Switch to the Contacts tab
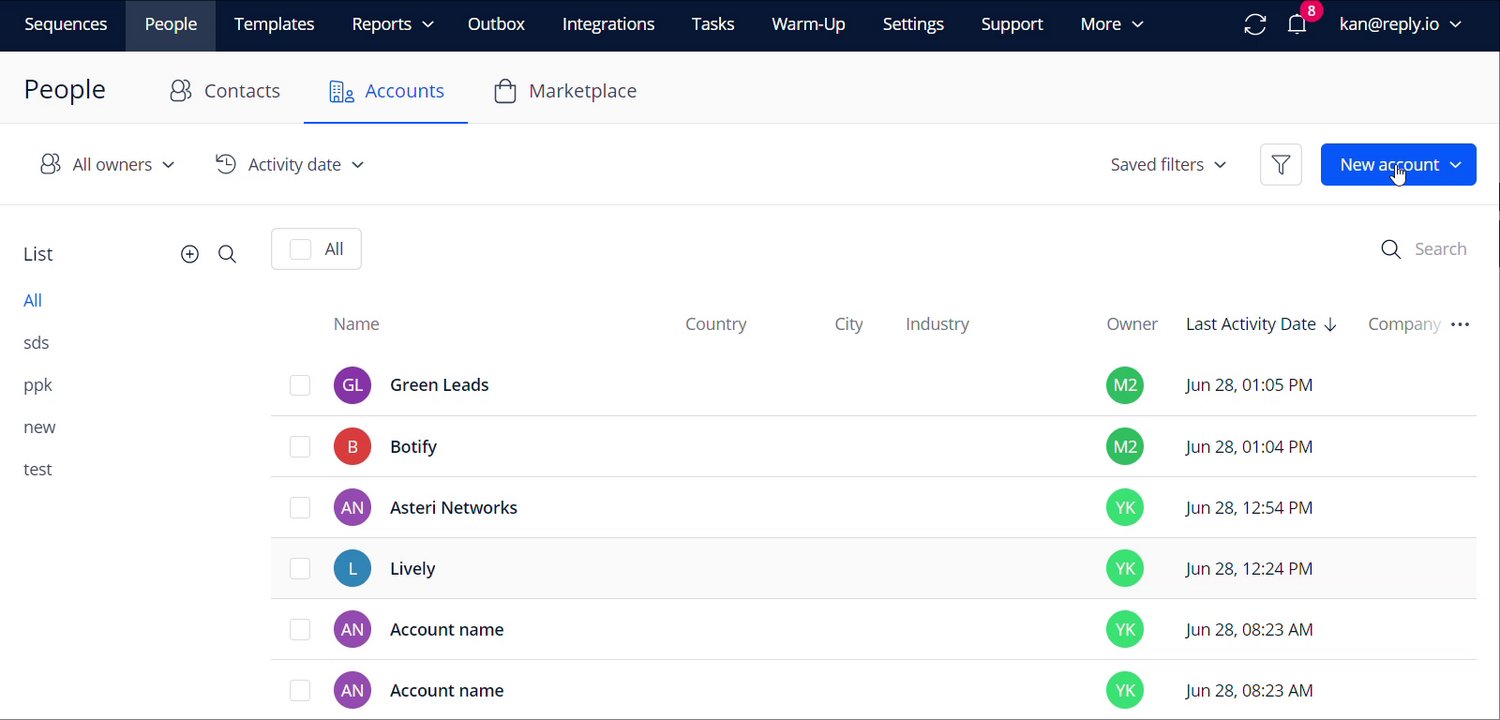Viewport: 1500px width, 720px height. click(x=225, y=91)
